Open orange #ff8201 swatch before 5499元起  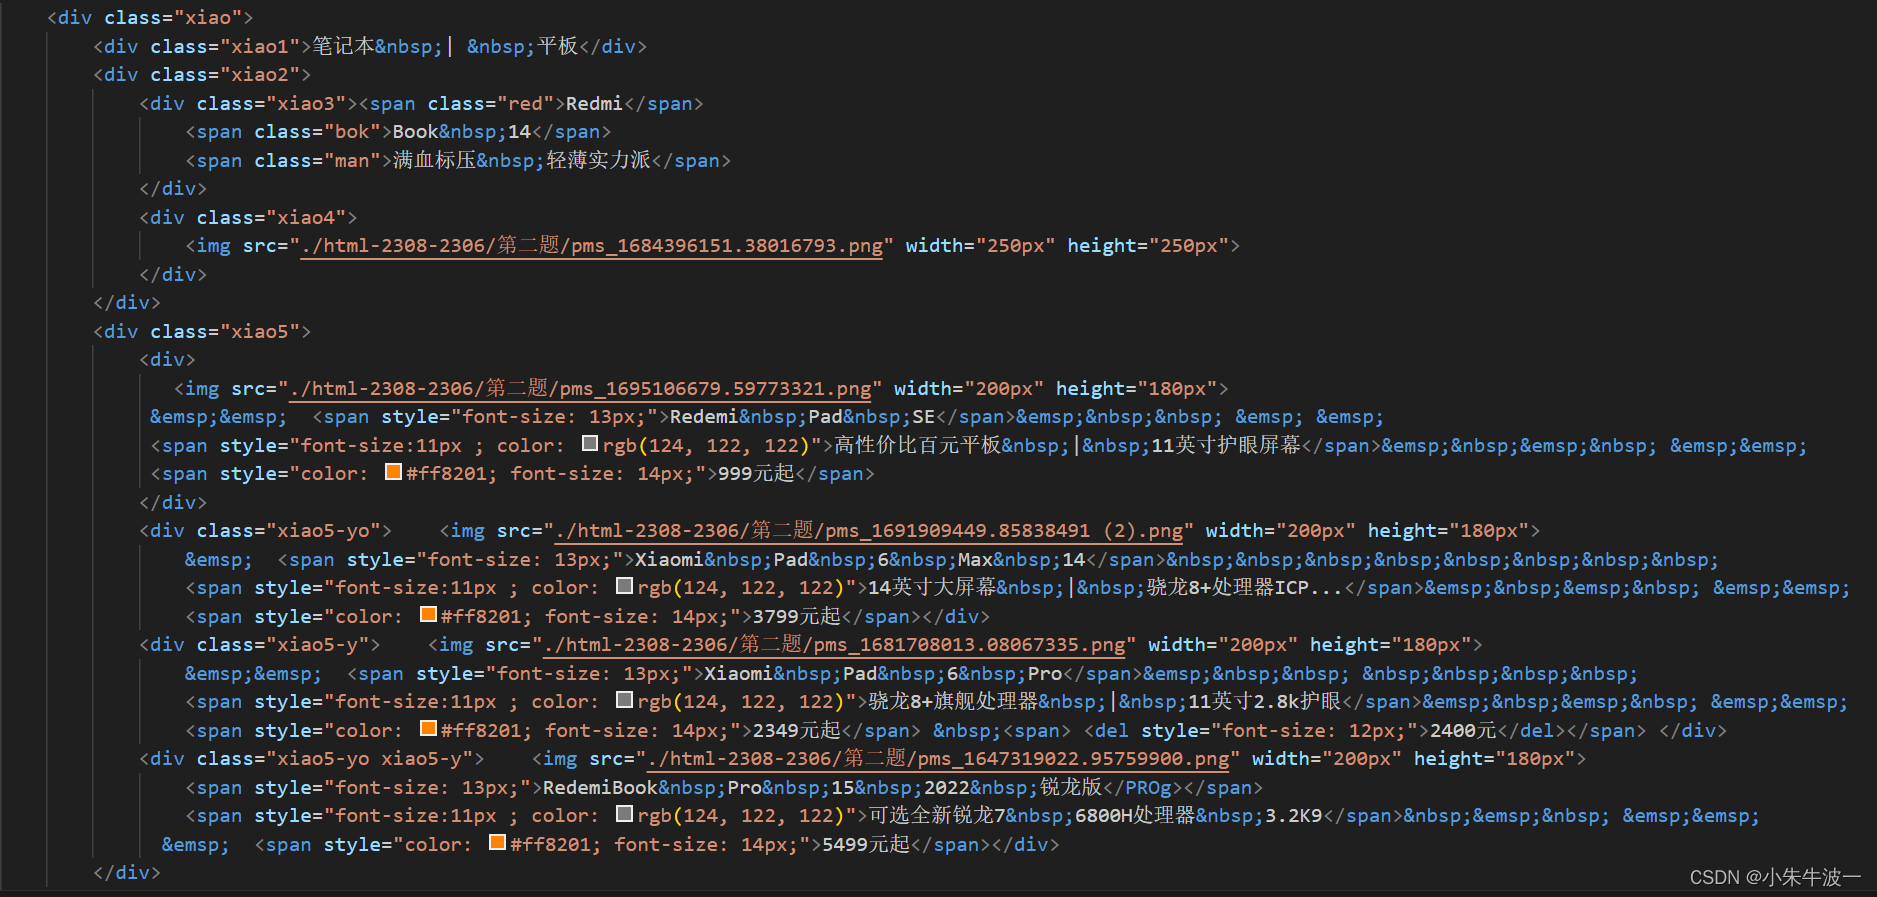(497, 843)
